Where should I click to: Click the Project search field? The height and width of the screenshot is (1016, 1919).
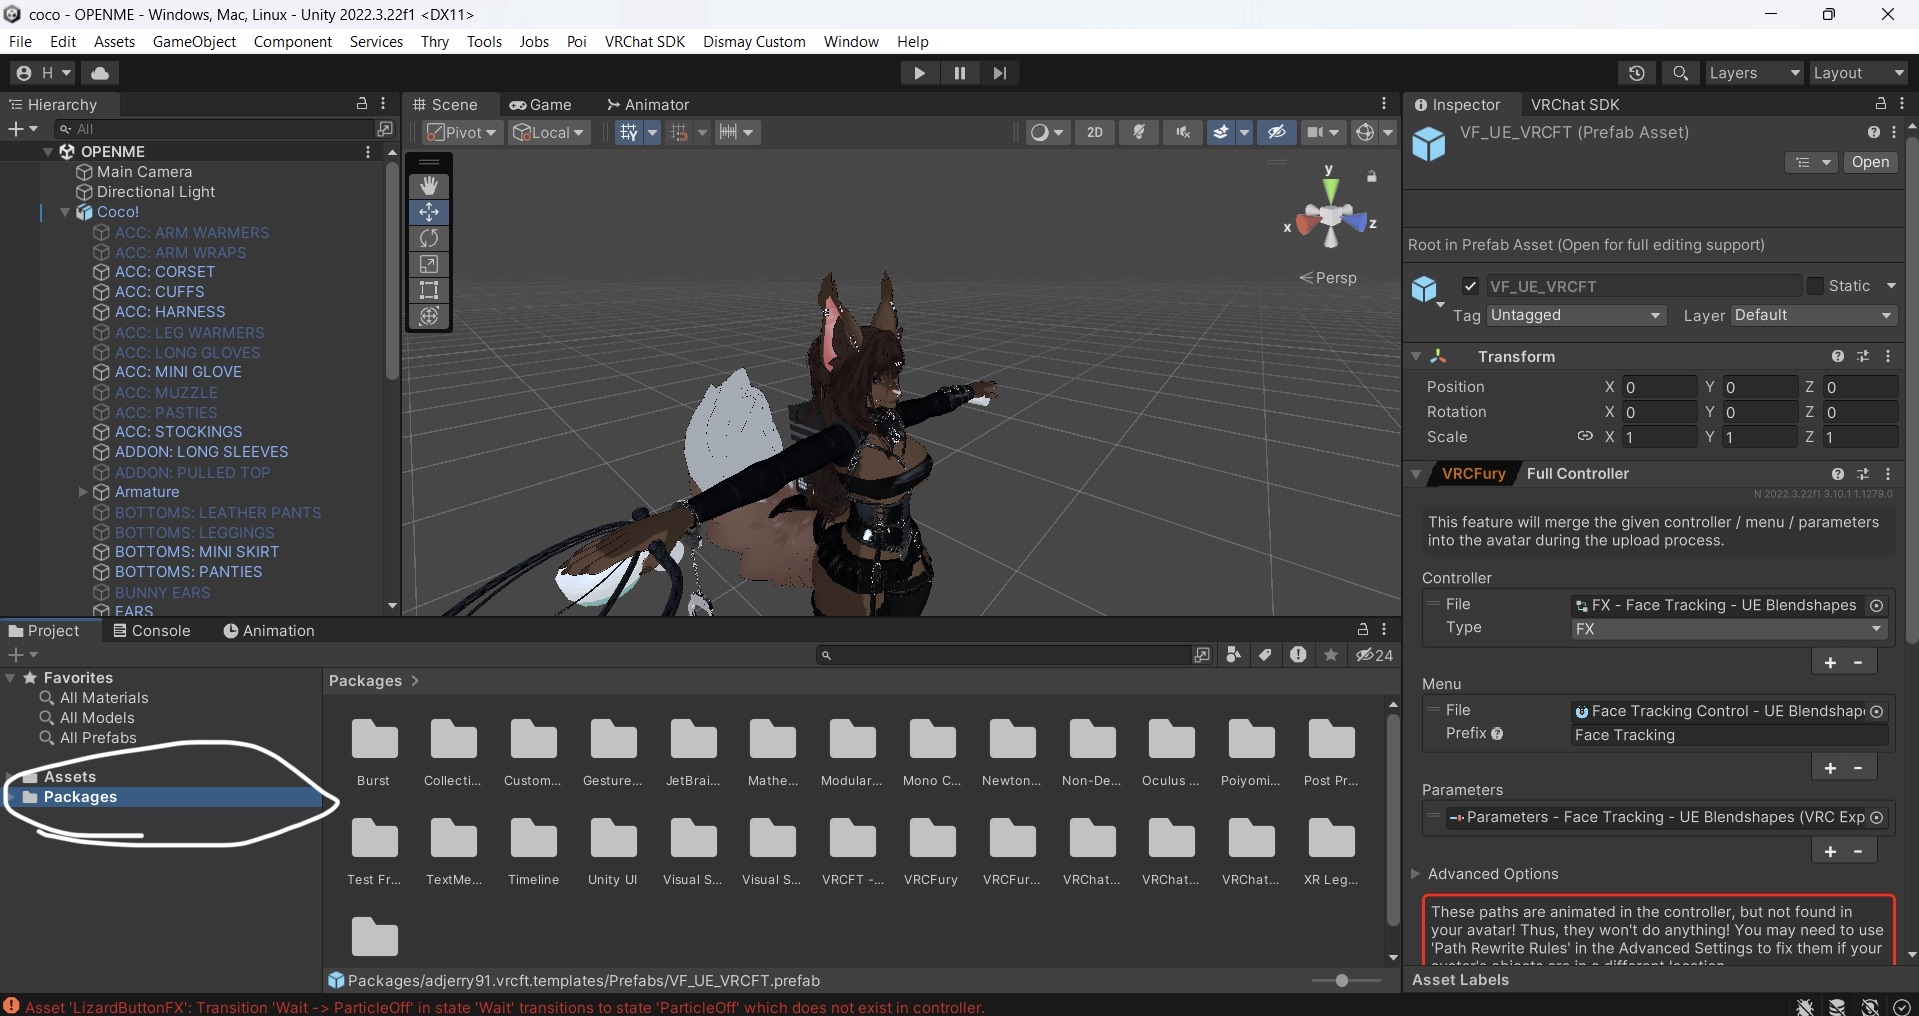(1005, 655)
